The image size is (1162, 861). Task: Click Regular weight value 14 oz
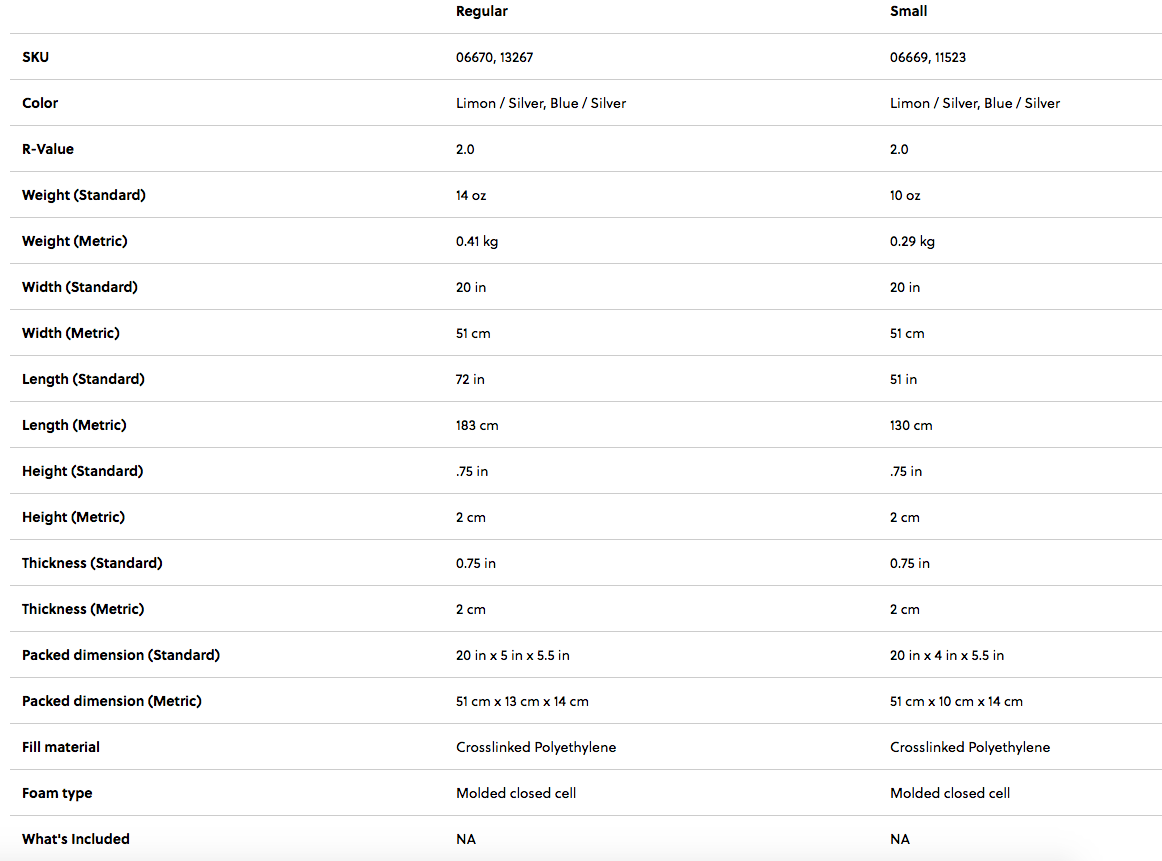pyautogui.click(x=470, y=195)
